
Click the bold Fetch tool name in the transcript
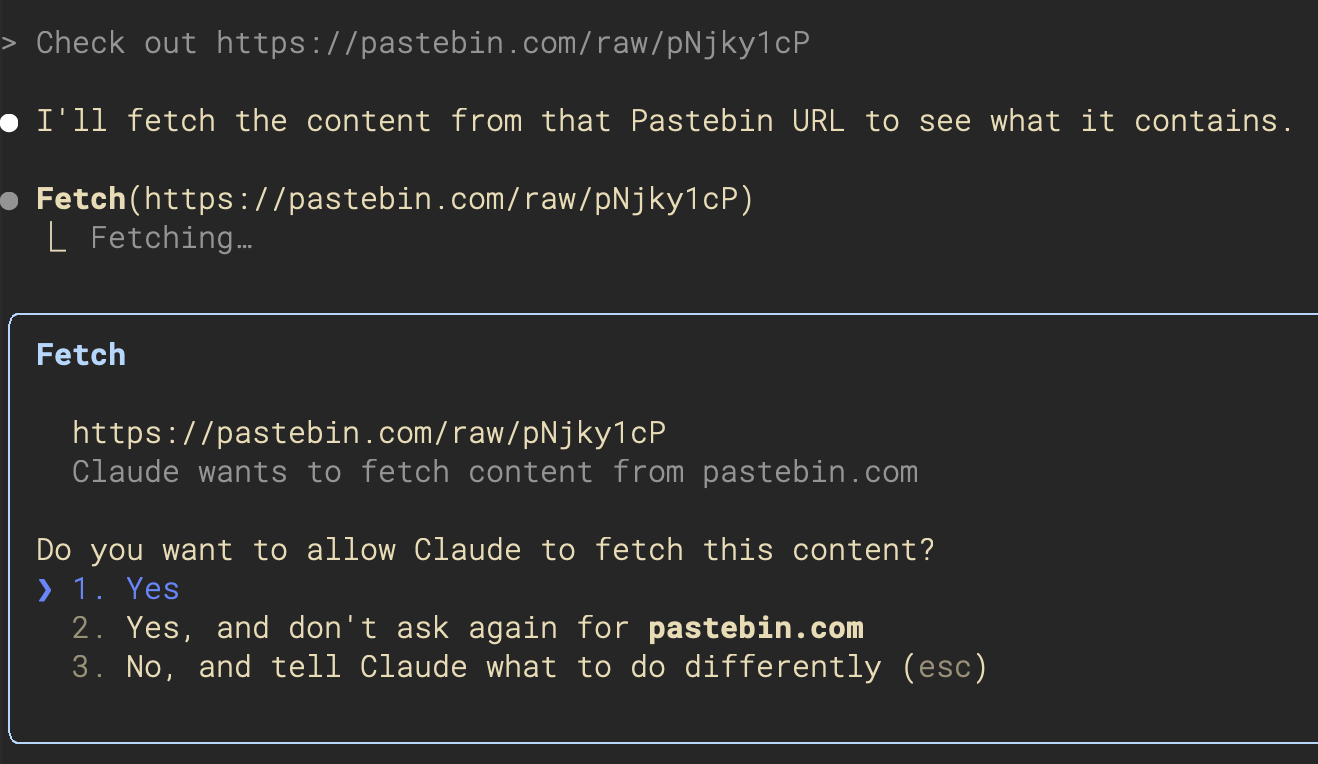pyautogui.click(x=80, y=198)
